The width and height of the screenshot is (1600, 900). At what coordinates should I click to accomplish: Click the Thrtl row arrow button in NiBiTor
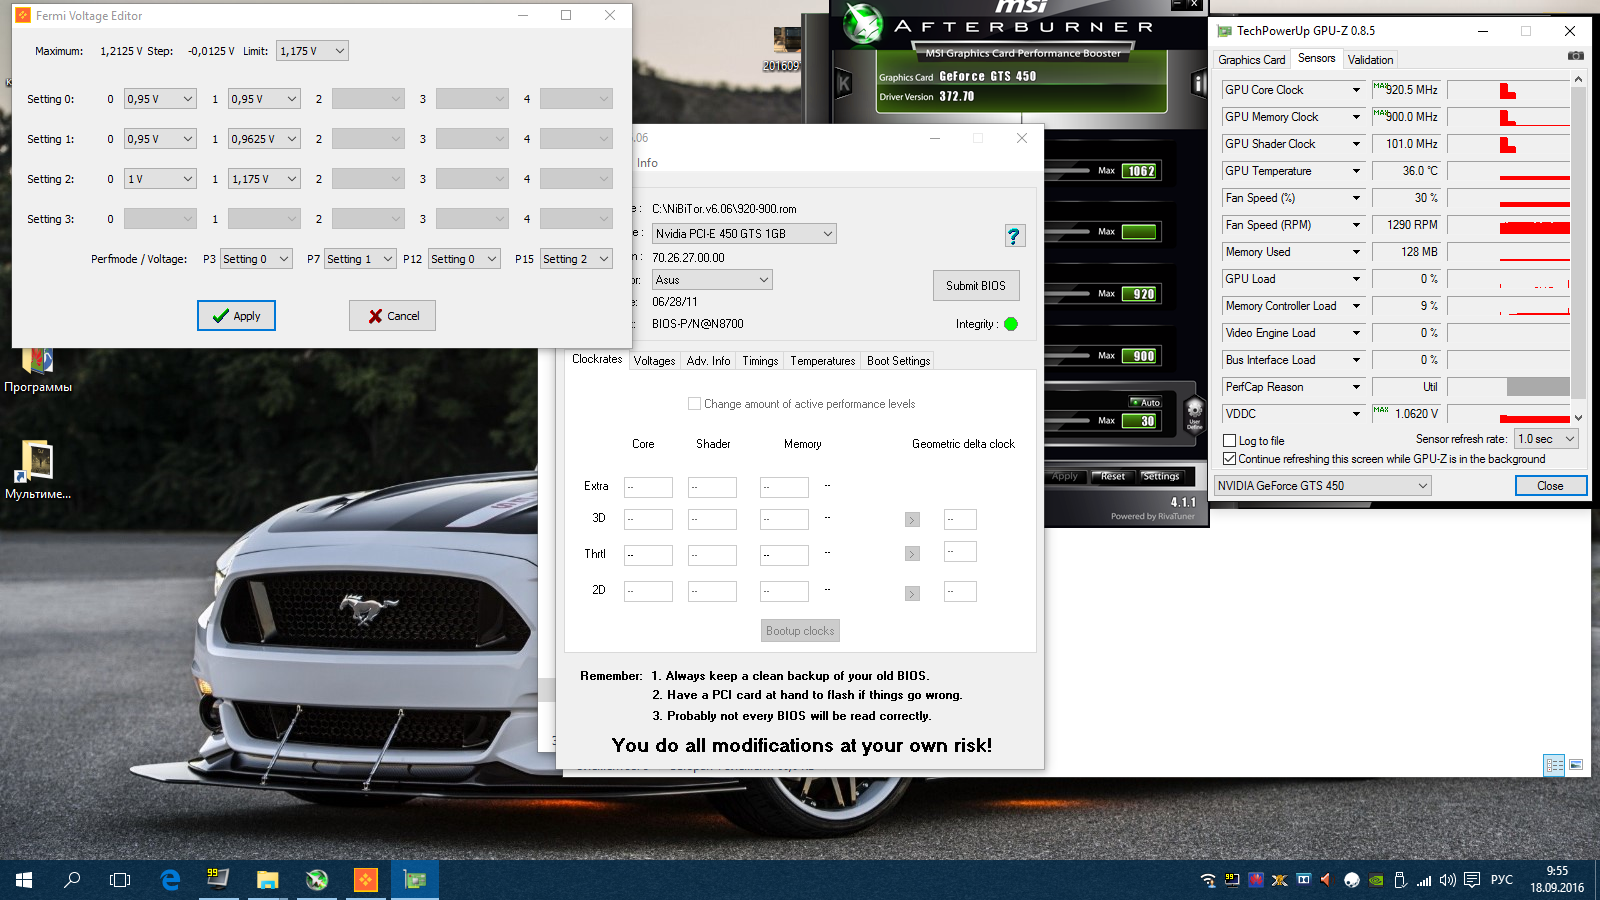912,554
